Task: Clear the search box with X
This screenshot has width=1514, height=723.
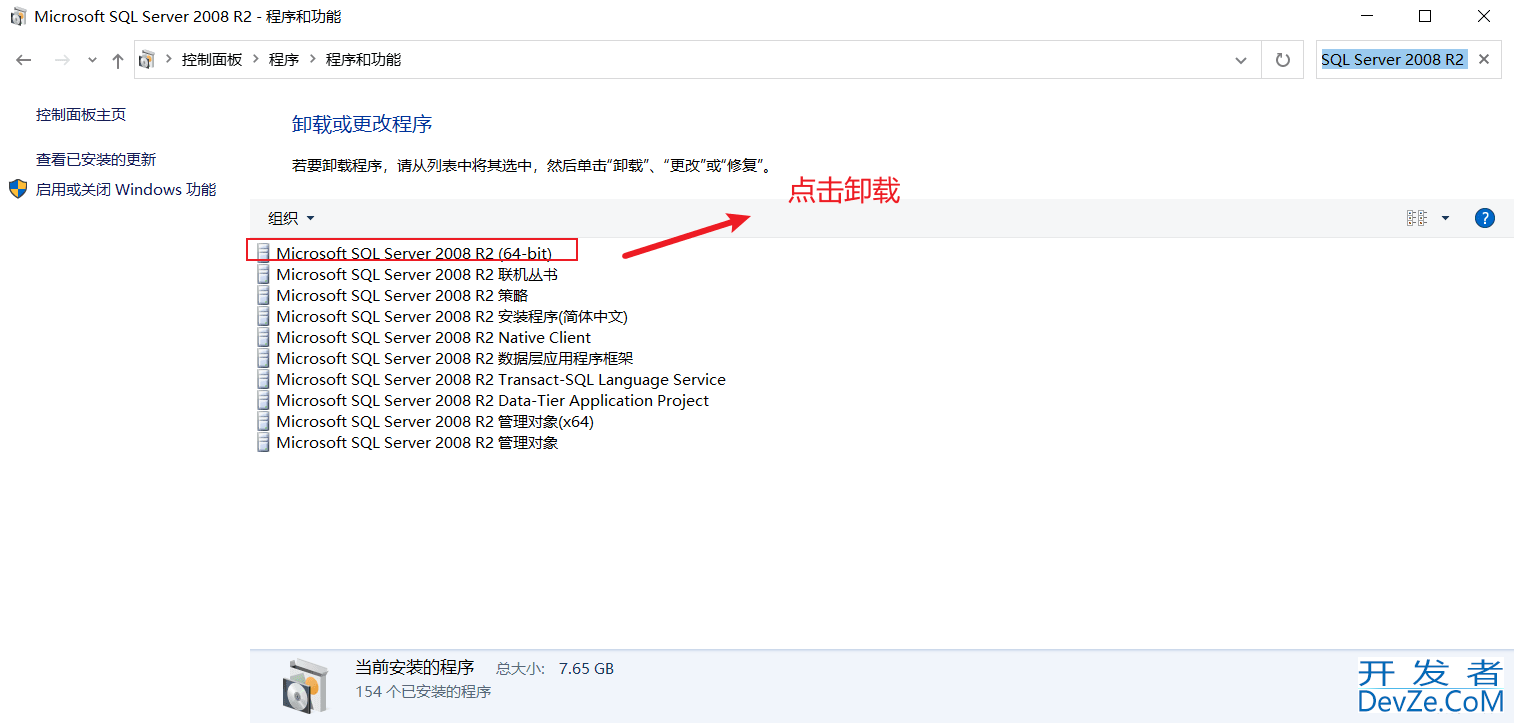Action: pos(1484,60)
